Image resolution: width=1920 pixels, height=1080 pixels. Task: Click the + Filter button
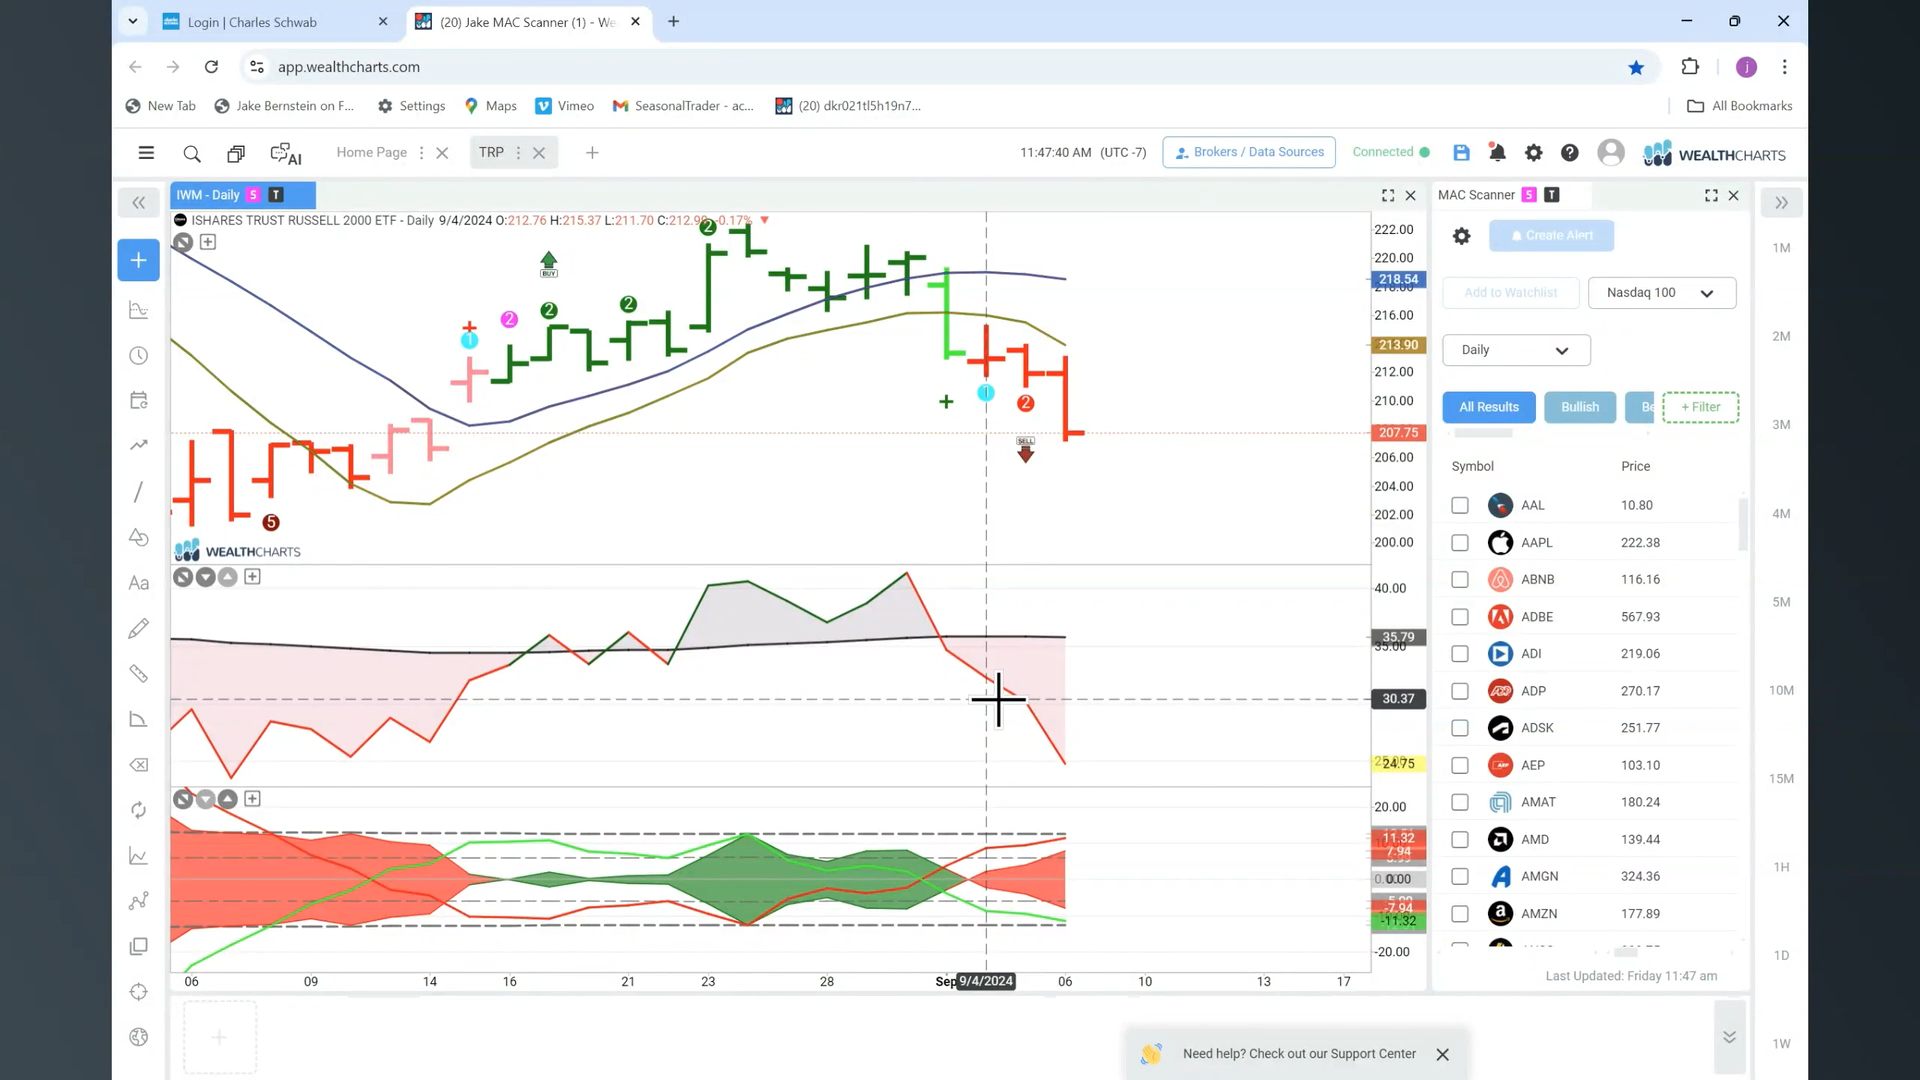pos(1700,407)
